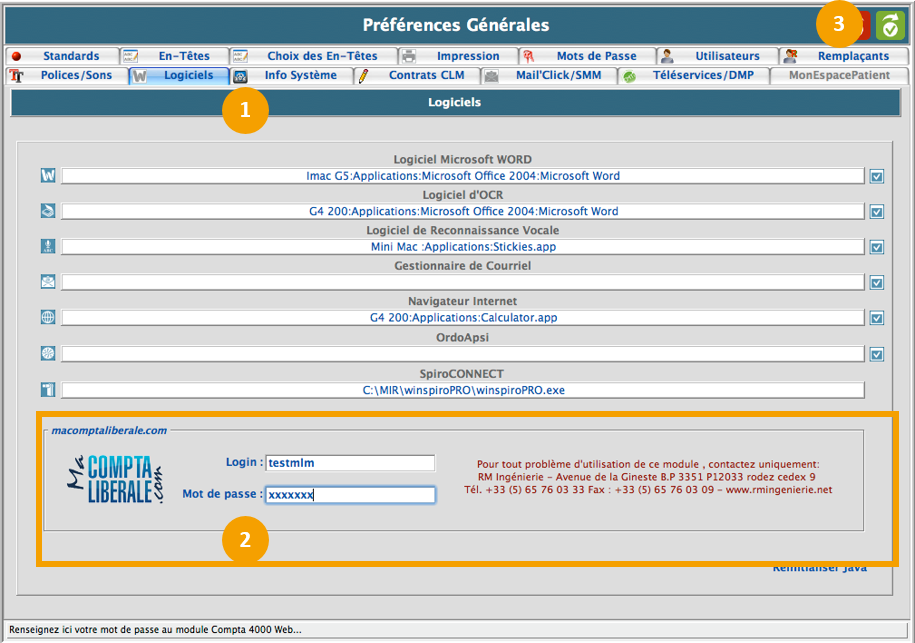Click into the Mot de passe field
The width and height of the screenshot is (915, 643).
[x=349, y=494]
